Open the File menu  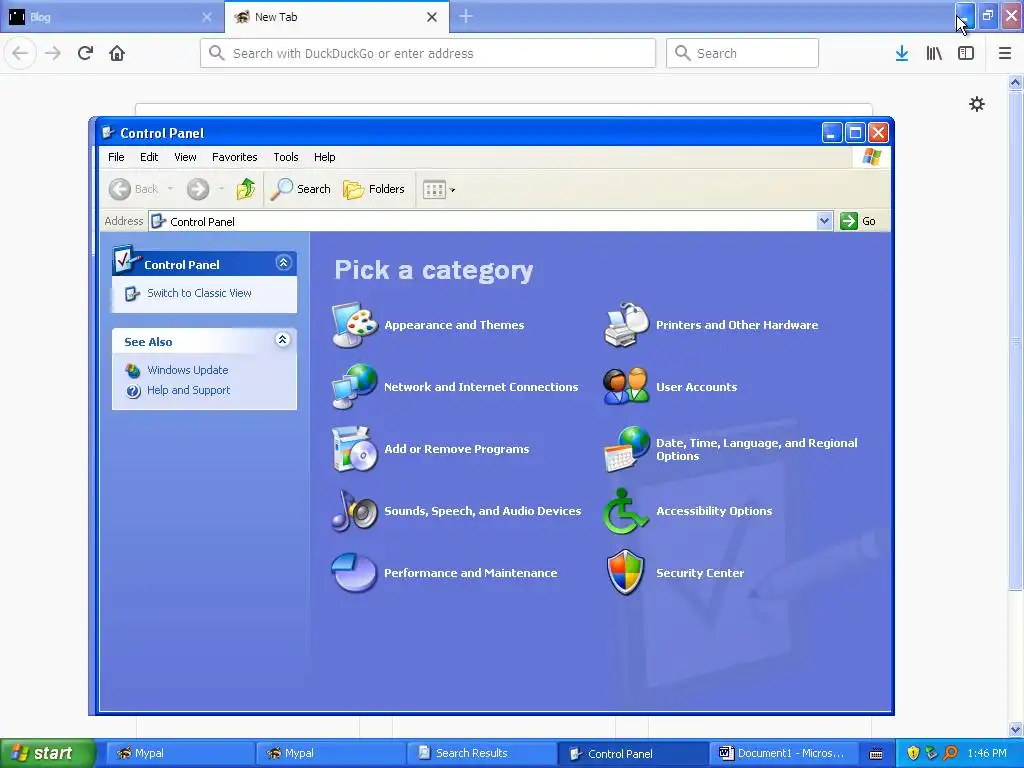coord(116,157)
